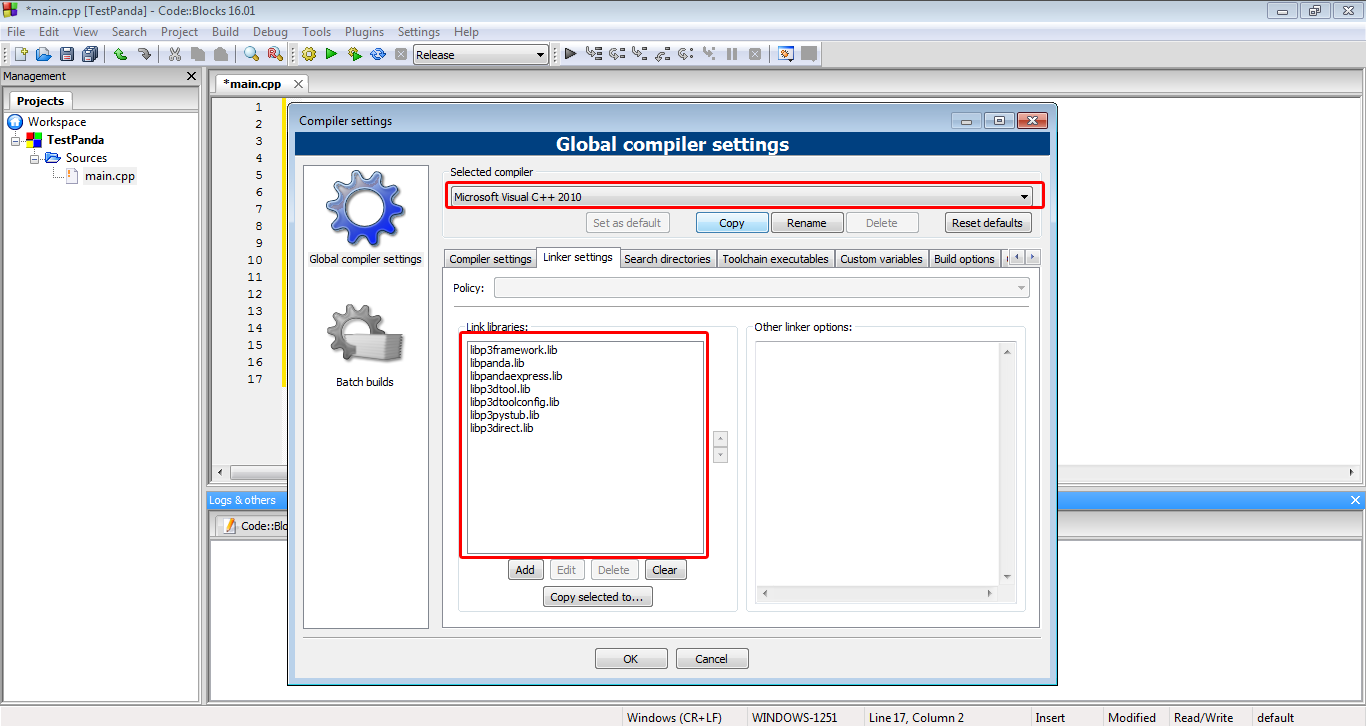Open the Settings menu
Screen dimensions: 1366x726
tap(418, 32)
